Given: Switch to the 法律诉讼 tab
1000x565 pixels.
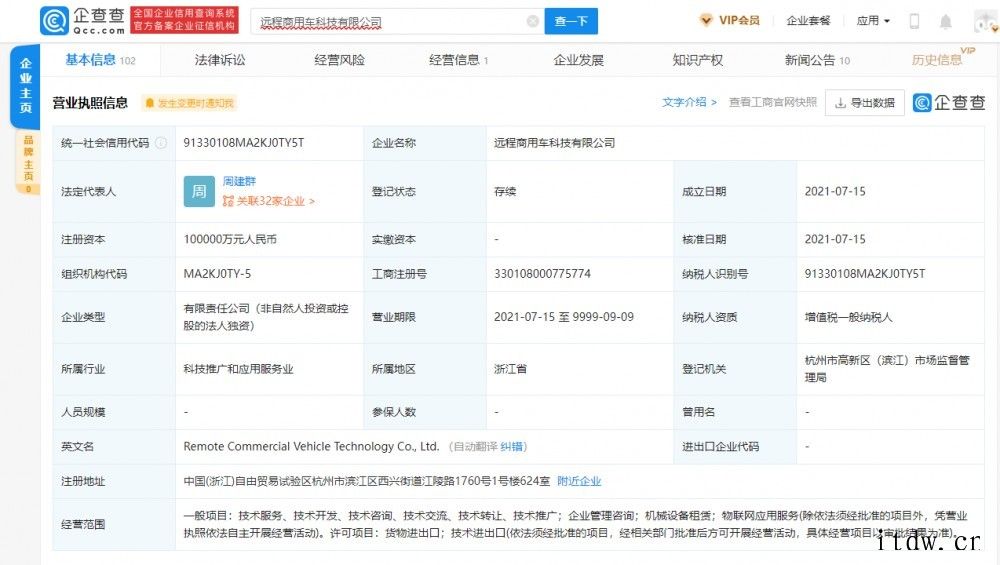Looking at the screenshot, I should coord(220,60).
